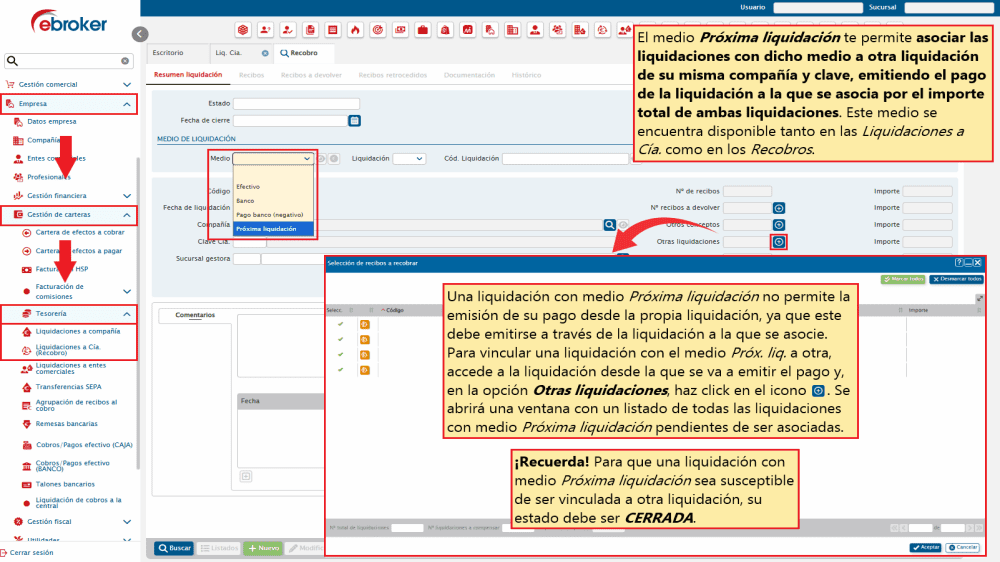
Task: Click the Estado input field
Action: tap(296, 103)
